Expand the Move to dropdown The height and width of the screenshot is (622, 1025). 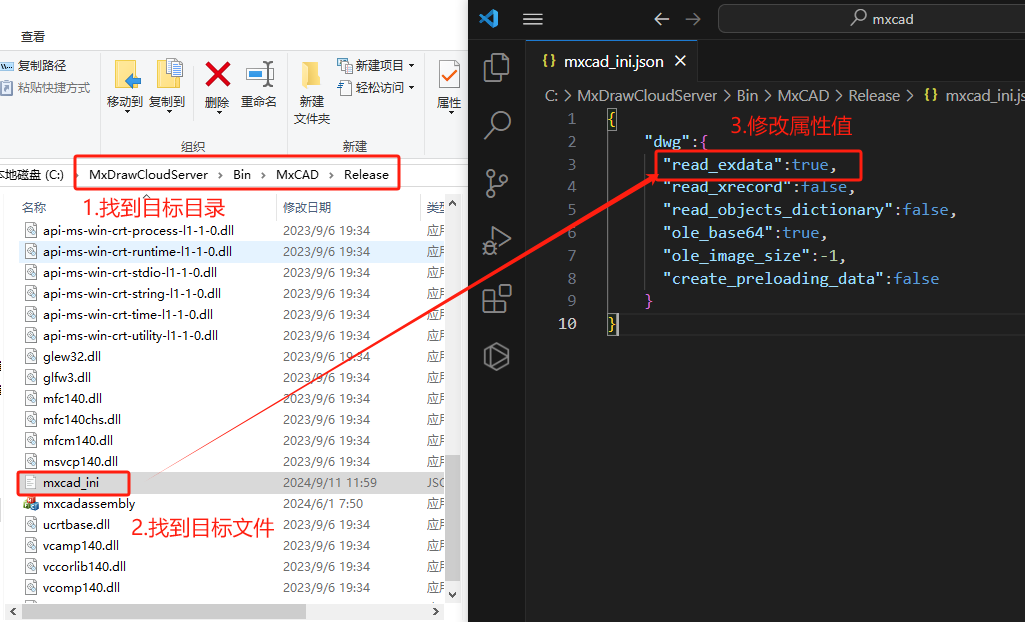125,102
